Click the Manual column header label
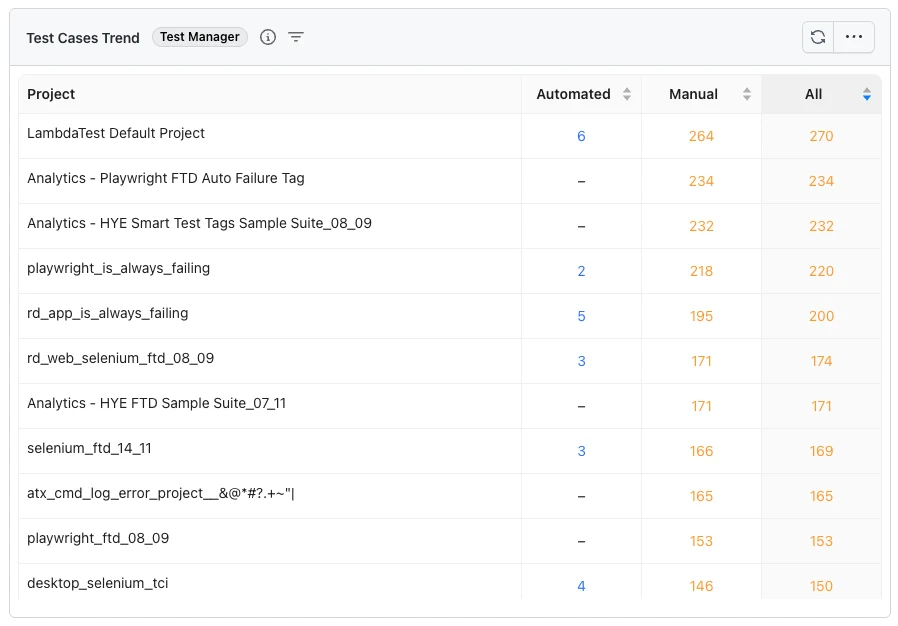 693,94
